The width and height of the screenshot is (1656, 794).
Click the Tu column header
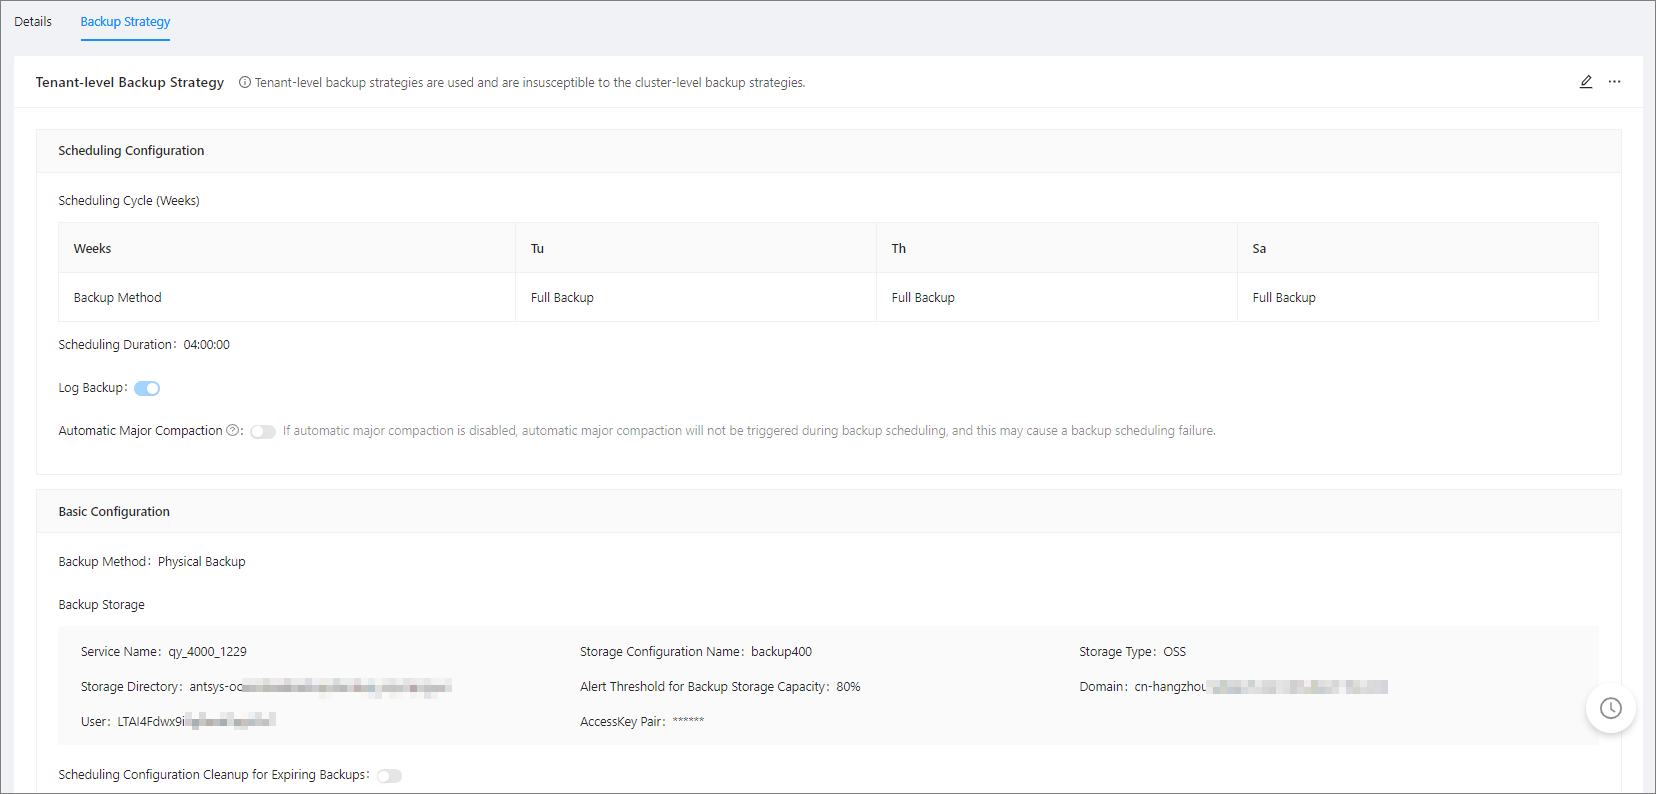[x=537, y=249]
